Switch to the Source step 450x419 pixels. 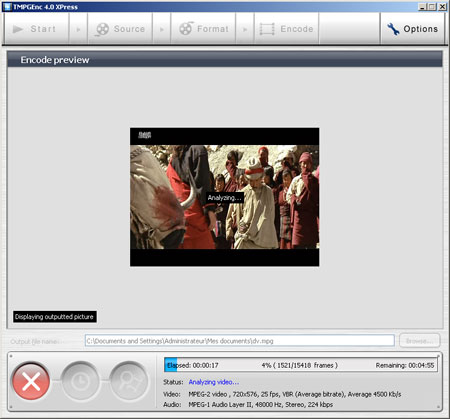tap(120, 29)
